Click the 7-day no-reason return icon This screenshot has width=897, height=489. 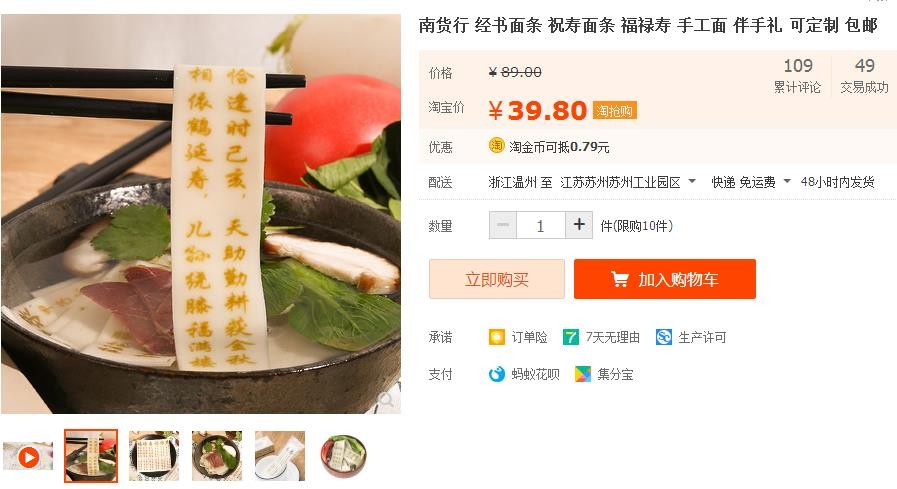click(570, 337)
